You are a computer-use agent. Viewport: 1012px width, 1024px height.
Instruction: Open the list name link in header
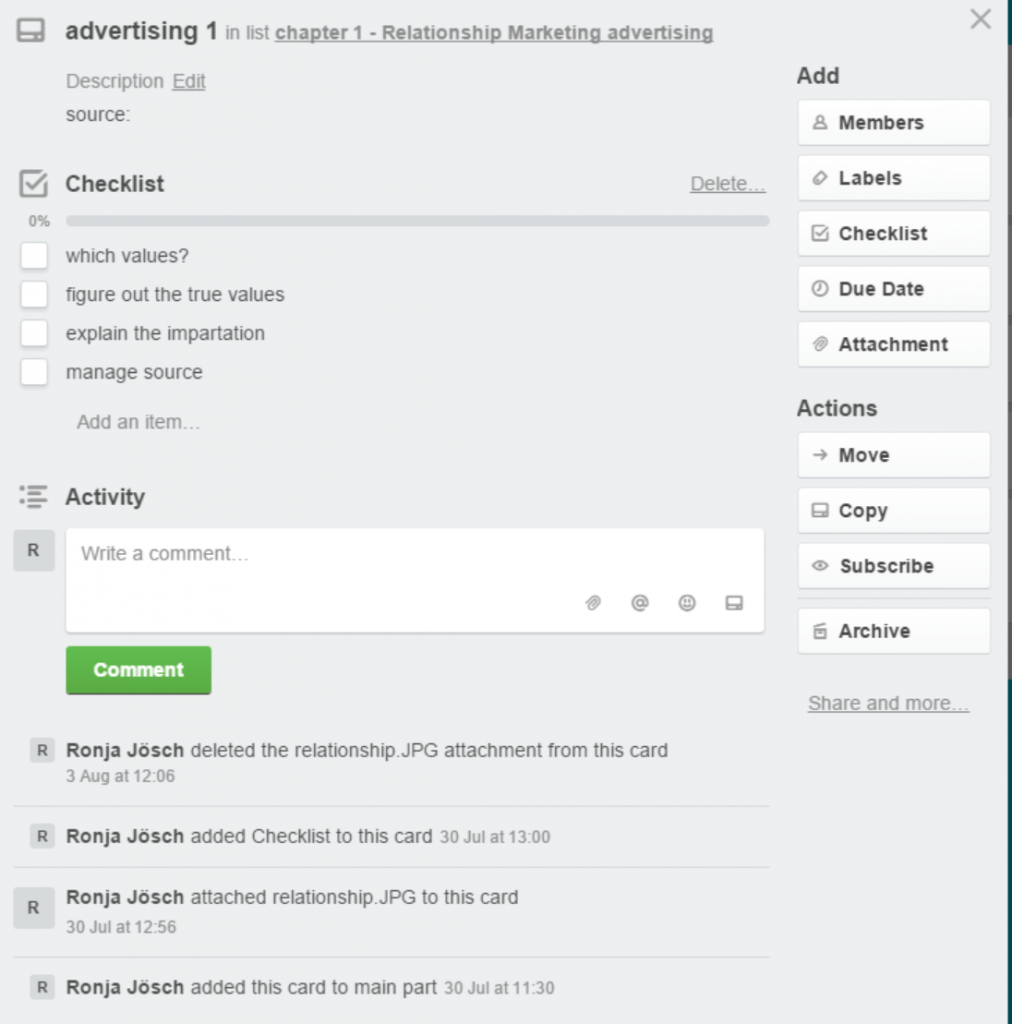494,33
